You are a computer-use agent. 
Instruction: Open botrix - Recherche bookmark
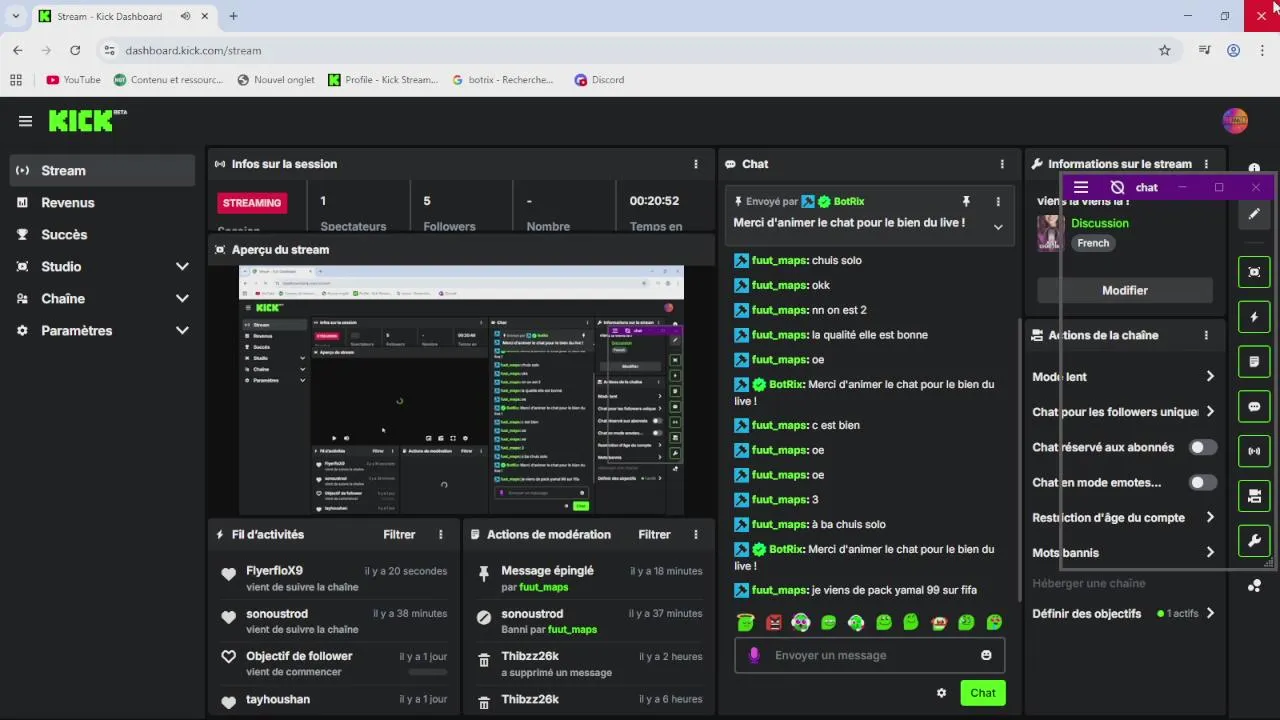tap(502, 80)
